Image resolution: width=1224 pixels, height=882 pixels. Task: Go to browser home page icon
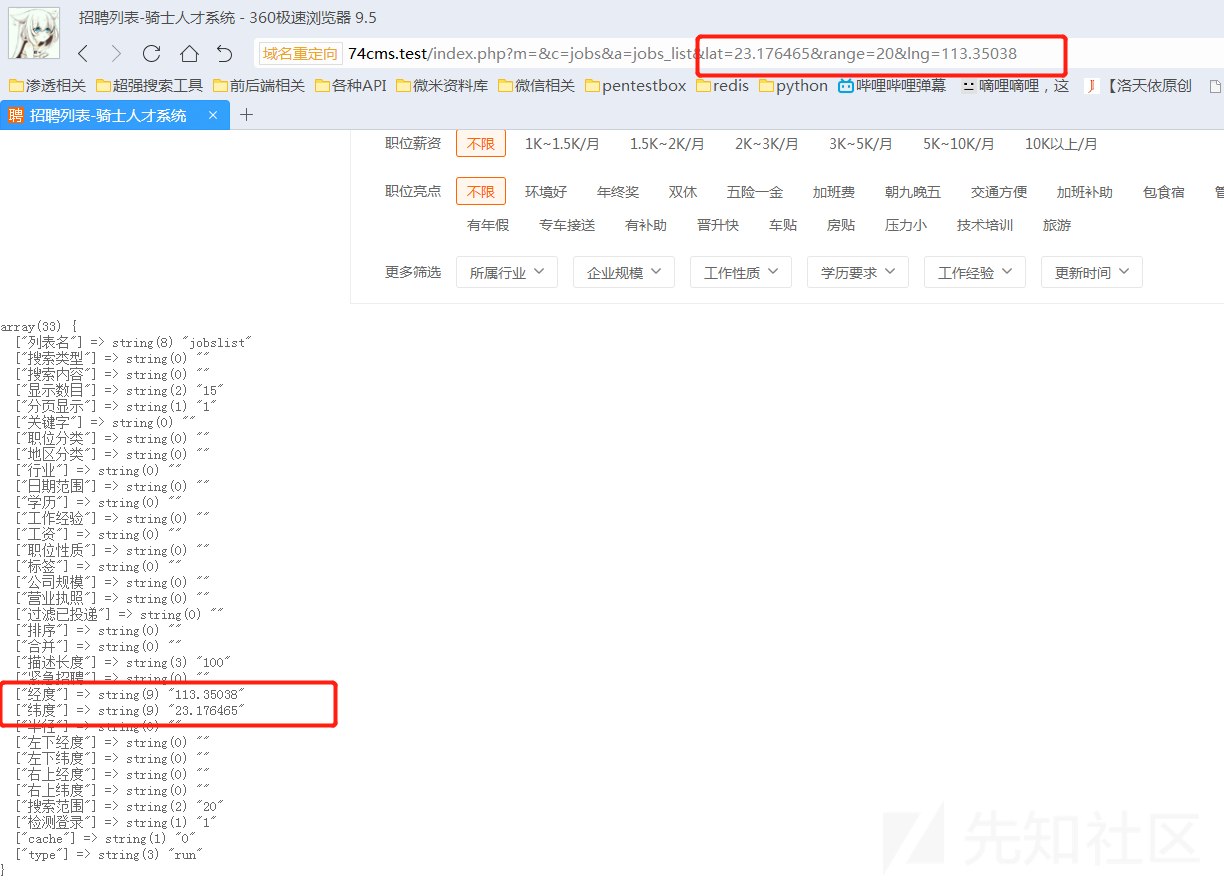189,54
